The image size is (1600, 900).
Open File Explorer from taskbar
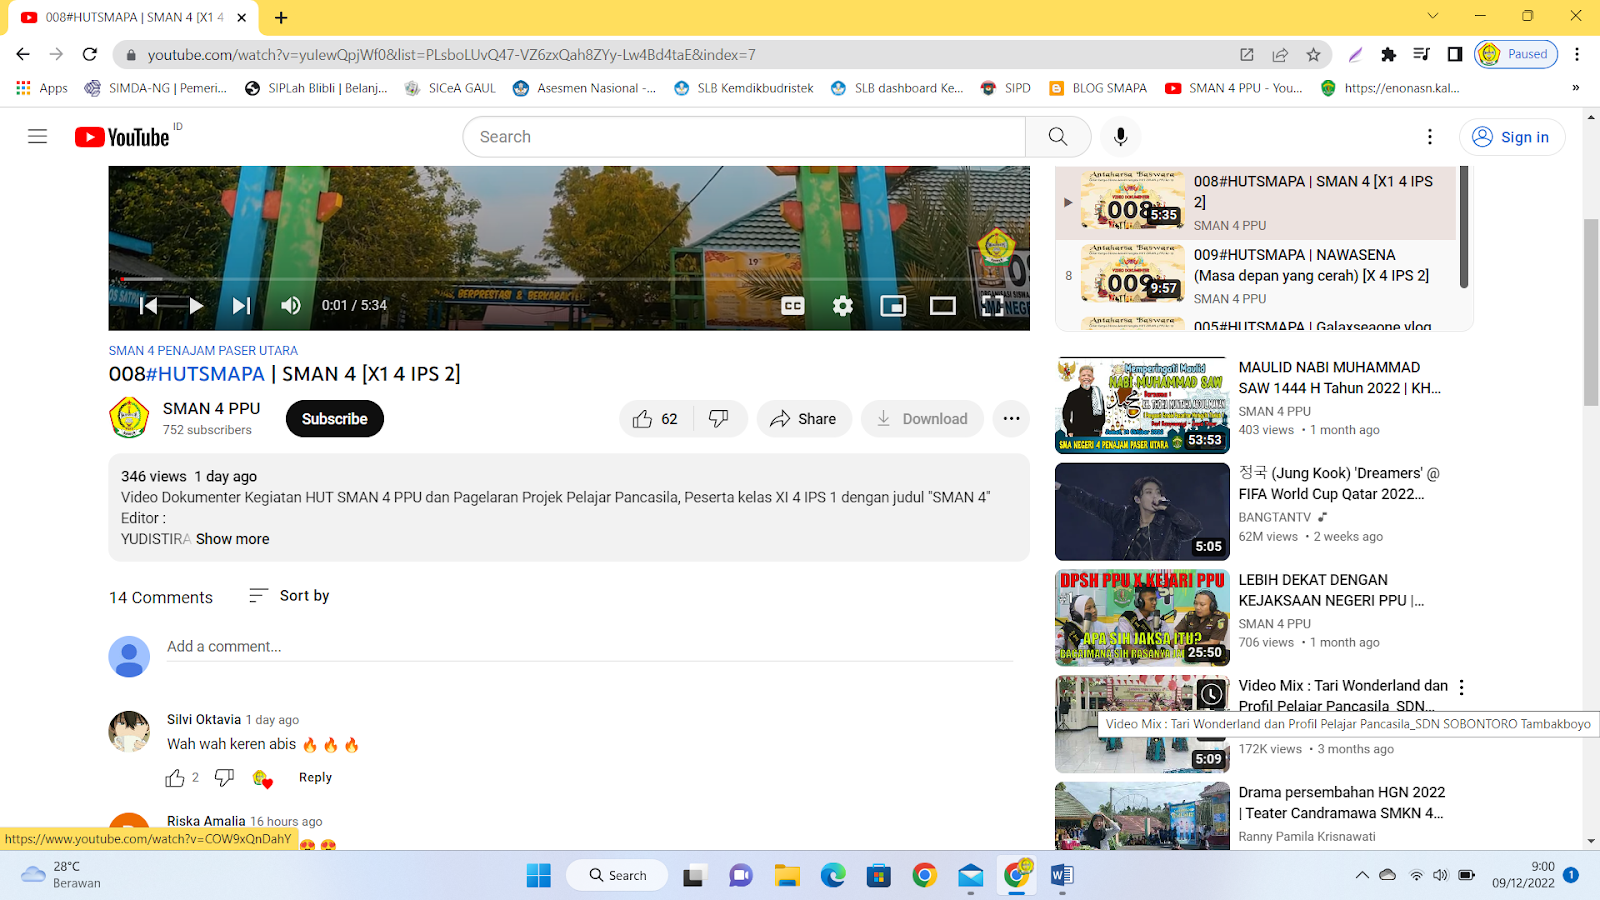point(787,876)
